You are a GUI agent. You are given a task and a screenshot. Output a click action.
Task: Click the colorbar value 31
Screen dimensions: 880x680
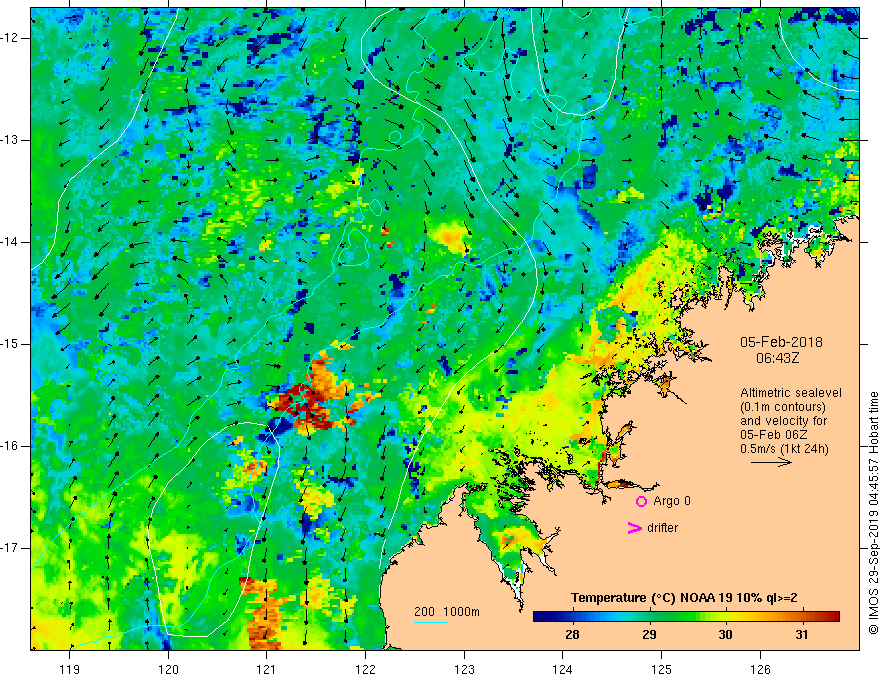click(x=802, y=635)
